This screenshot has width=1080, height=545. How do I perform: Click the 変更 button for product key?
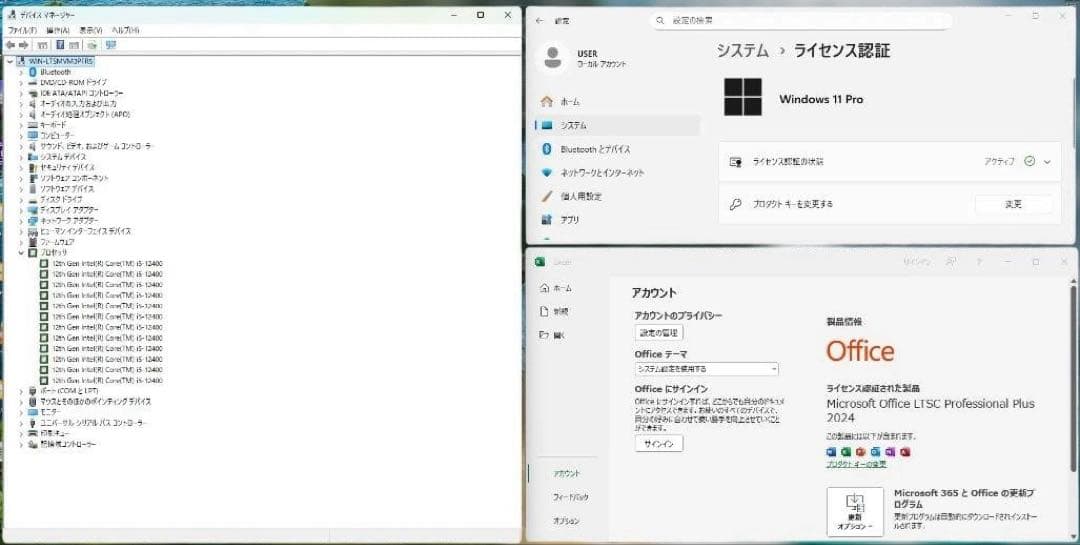point(1013,204)
